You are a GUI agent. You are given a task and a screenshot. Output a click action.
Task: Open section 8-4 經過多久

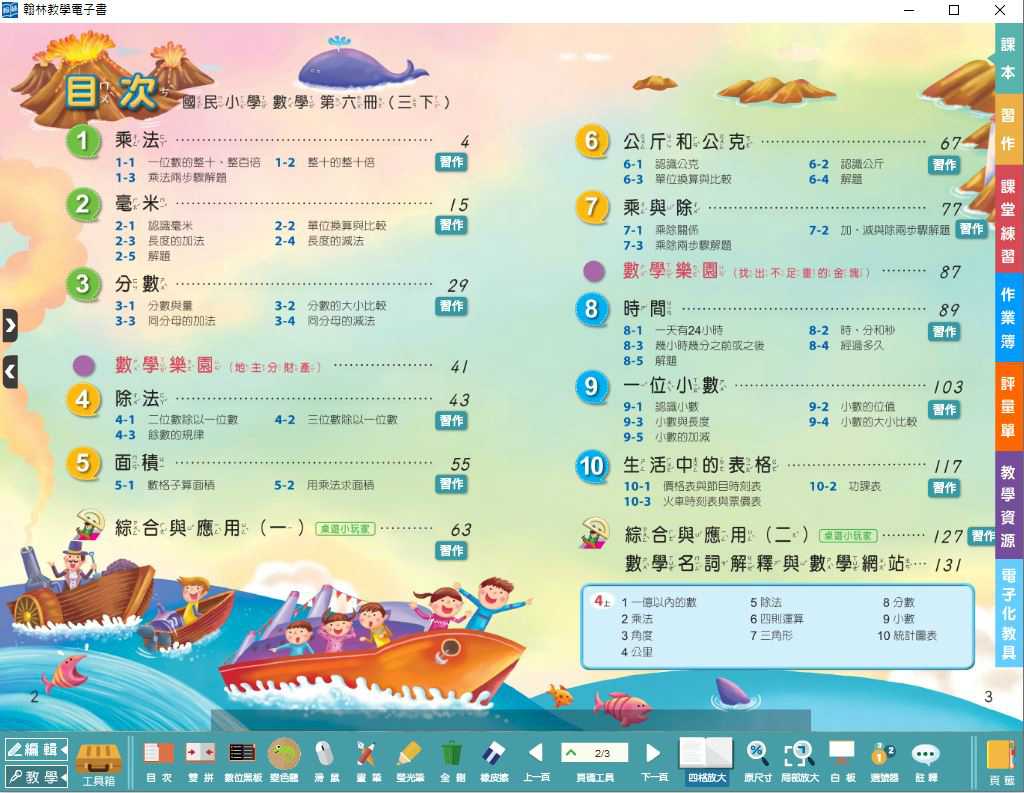[x=846, y=346]
